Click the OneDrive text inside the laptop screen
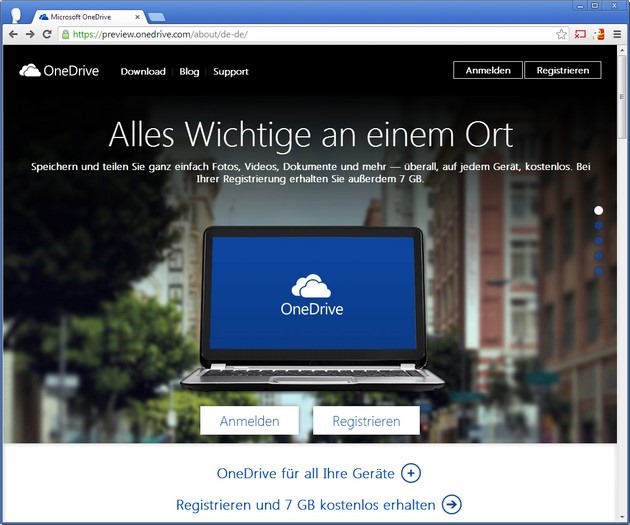Image resolution: width=630 pixels, height=525 pixels. [312, 309]
